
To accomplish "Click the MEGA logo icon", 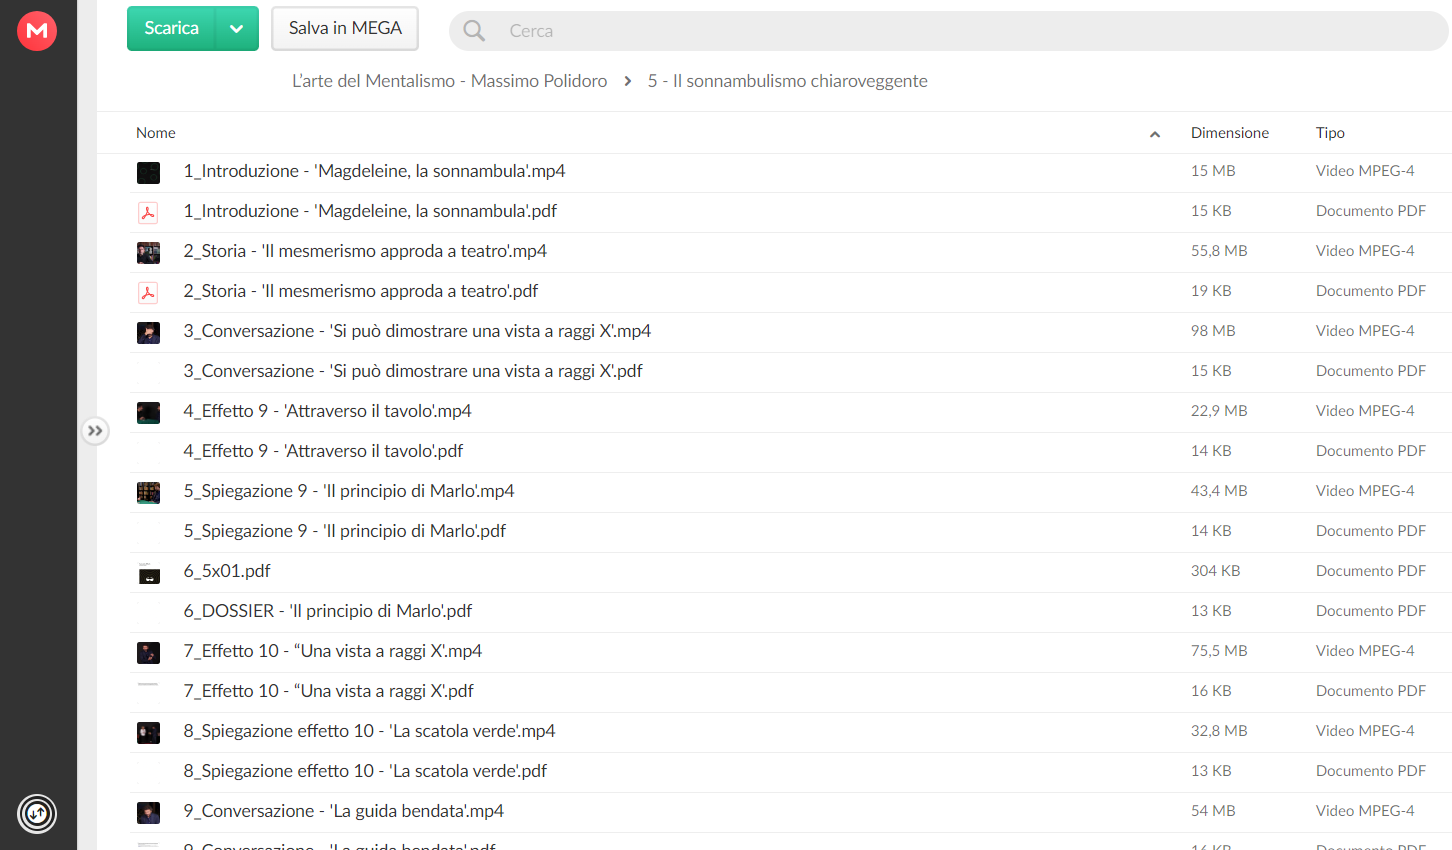I will [x=37, y=31].
